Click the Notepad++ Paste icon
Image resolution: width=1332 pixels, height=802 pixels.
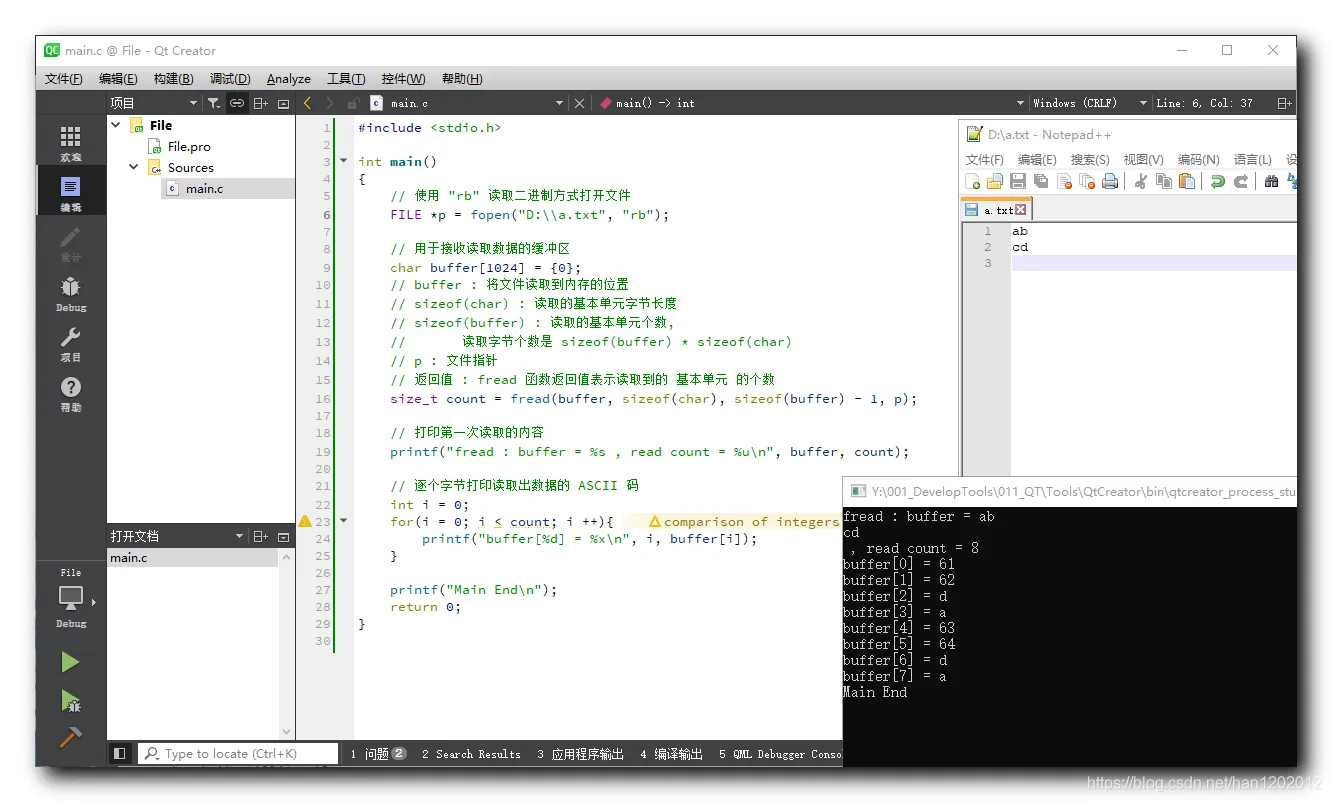(x=1187, y=181)
